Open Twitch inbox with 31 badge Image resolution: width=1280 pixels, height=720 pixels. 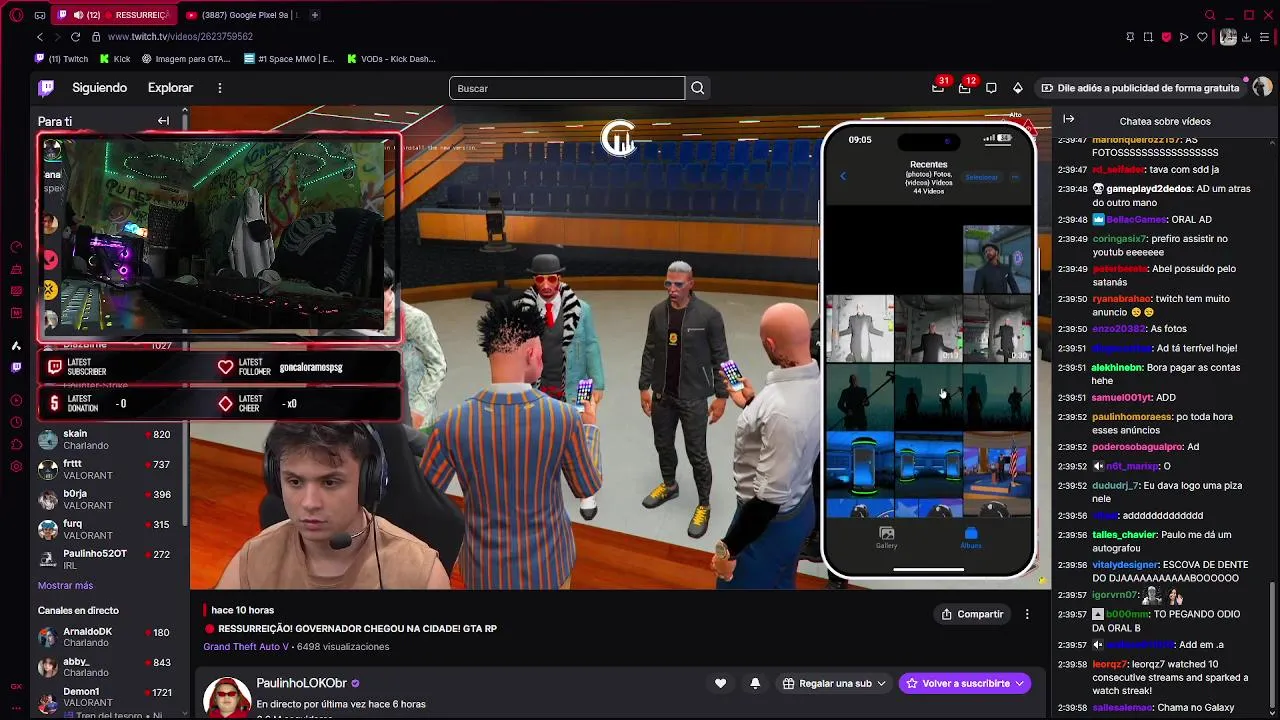pyautogui.click(x=938, y=88)
